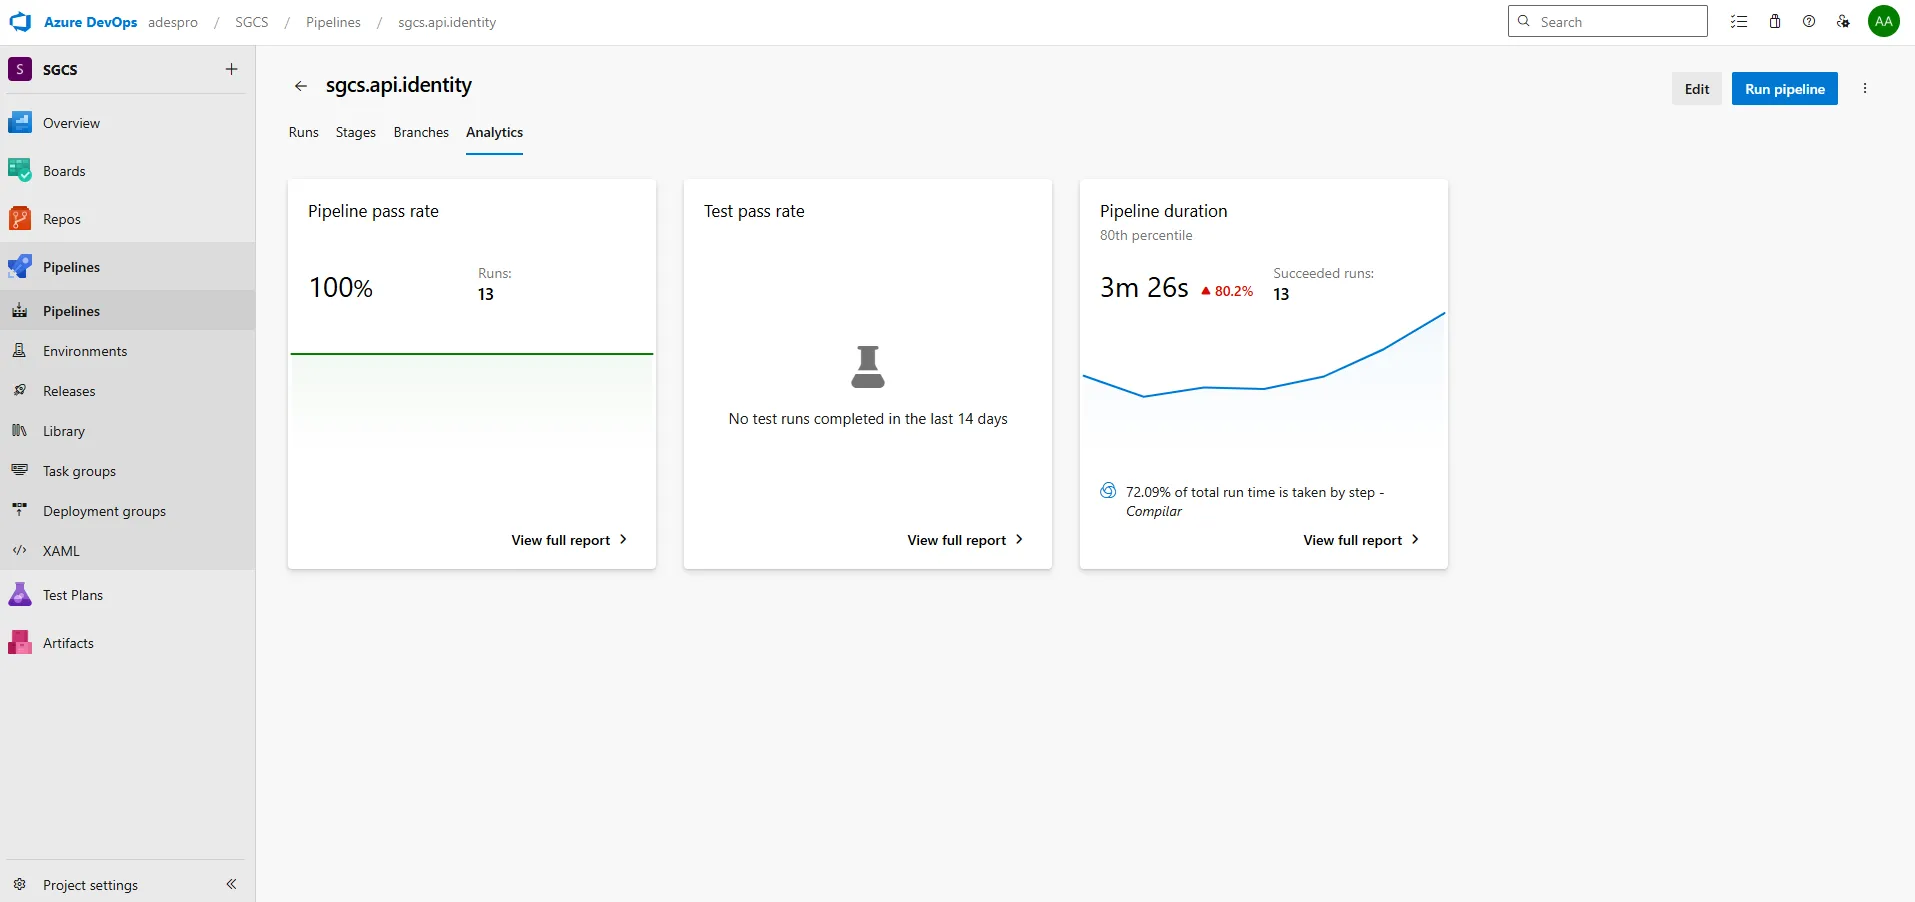This screenshot has height=902, width=1915.
Task: Click the Pipelines hub rocket icon
Action: (x=20, y=267)
